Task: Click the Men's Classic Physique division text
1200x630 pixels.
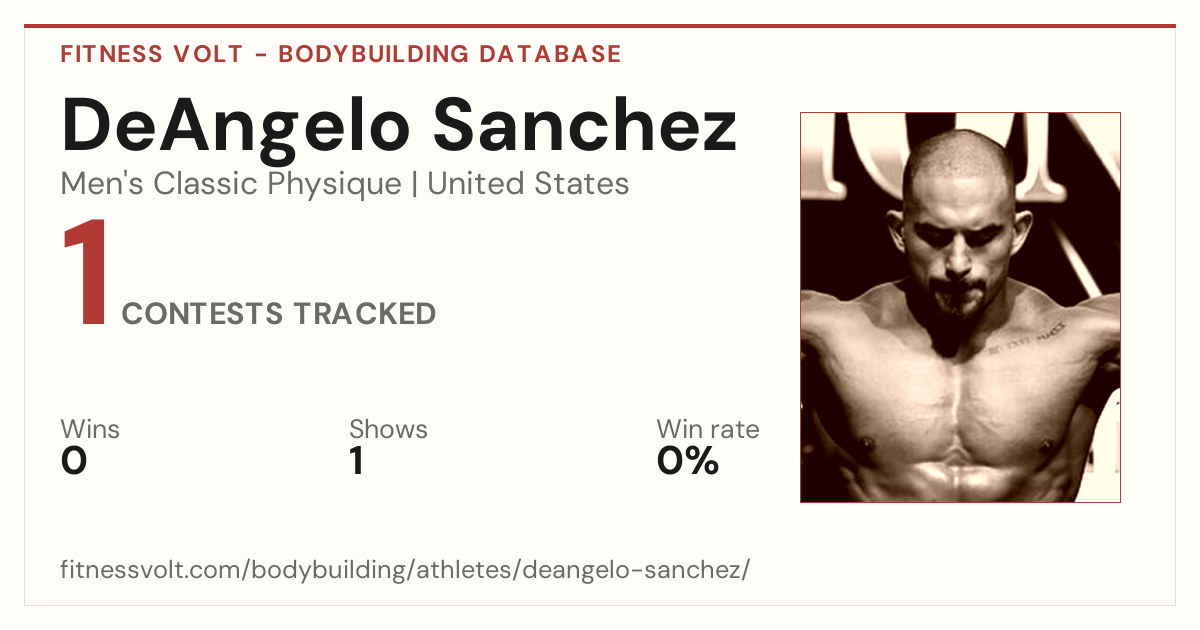Action: 231,184
